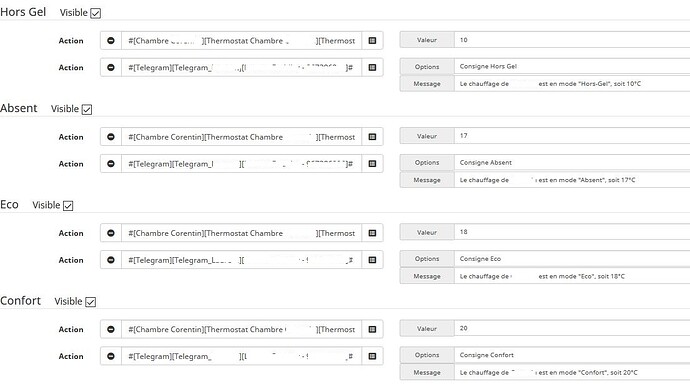The image size is (690, 389).
Task: Open command picker for Hors Gel thermostat action
Action: [x=372, y=40]
